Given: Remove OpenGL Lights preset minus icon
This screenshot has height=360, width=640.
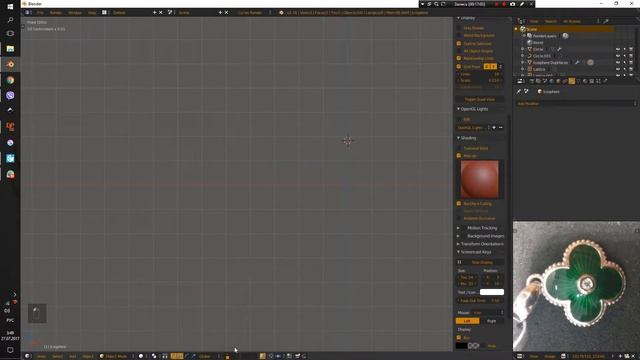Looking at the screenshot, I should point(501,127).
